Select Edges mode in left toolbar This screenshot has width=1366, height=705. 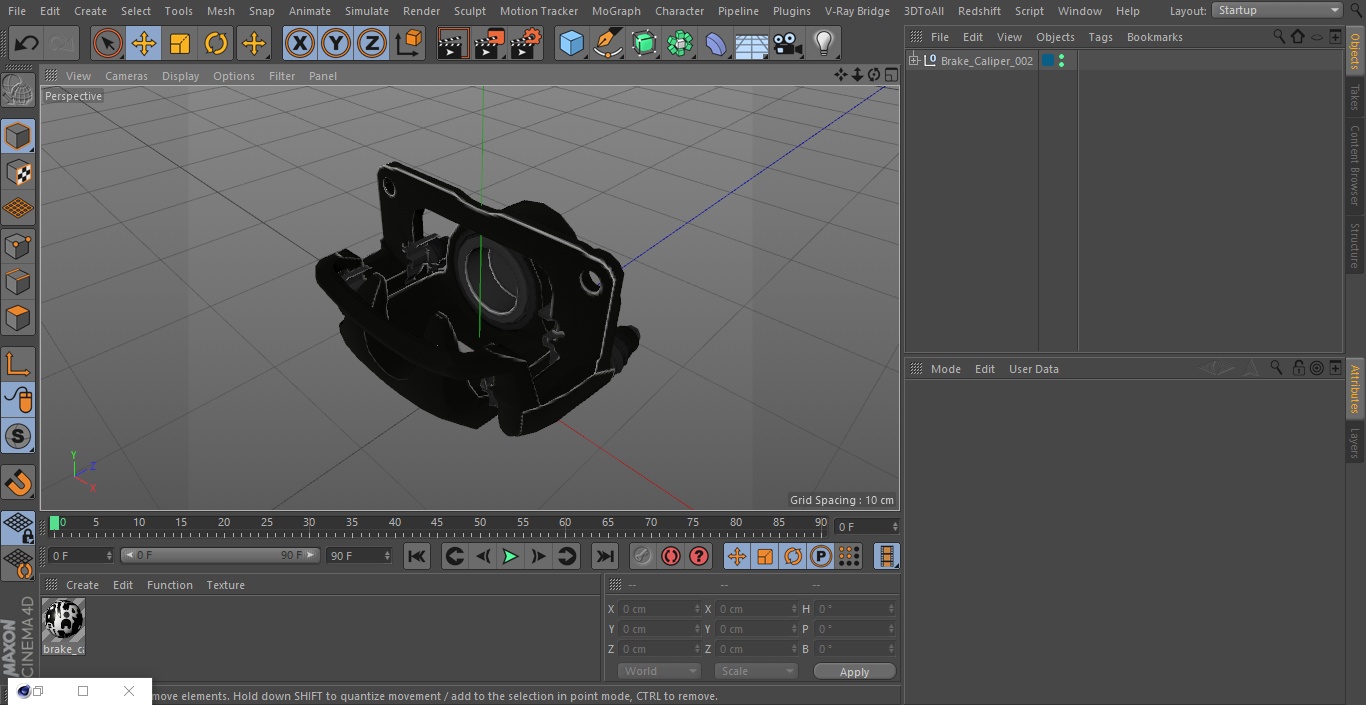18,282
